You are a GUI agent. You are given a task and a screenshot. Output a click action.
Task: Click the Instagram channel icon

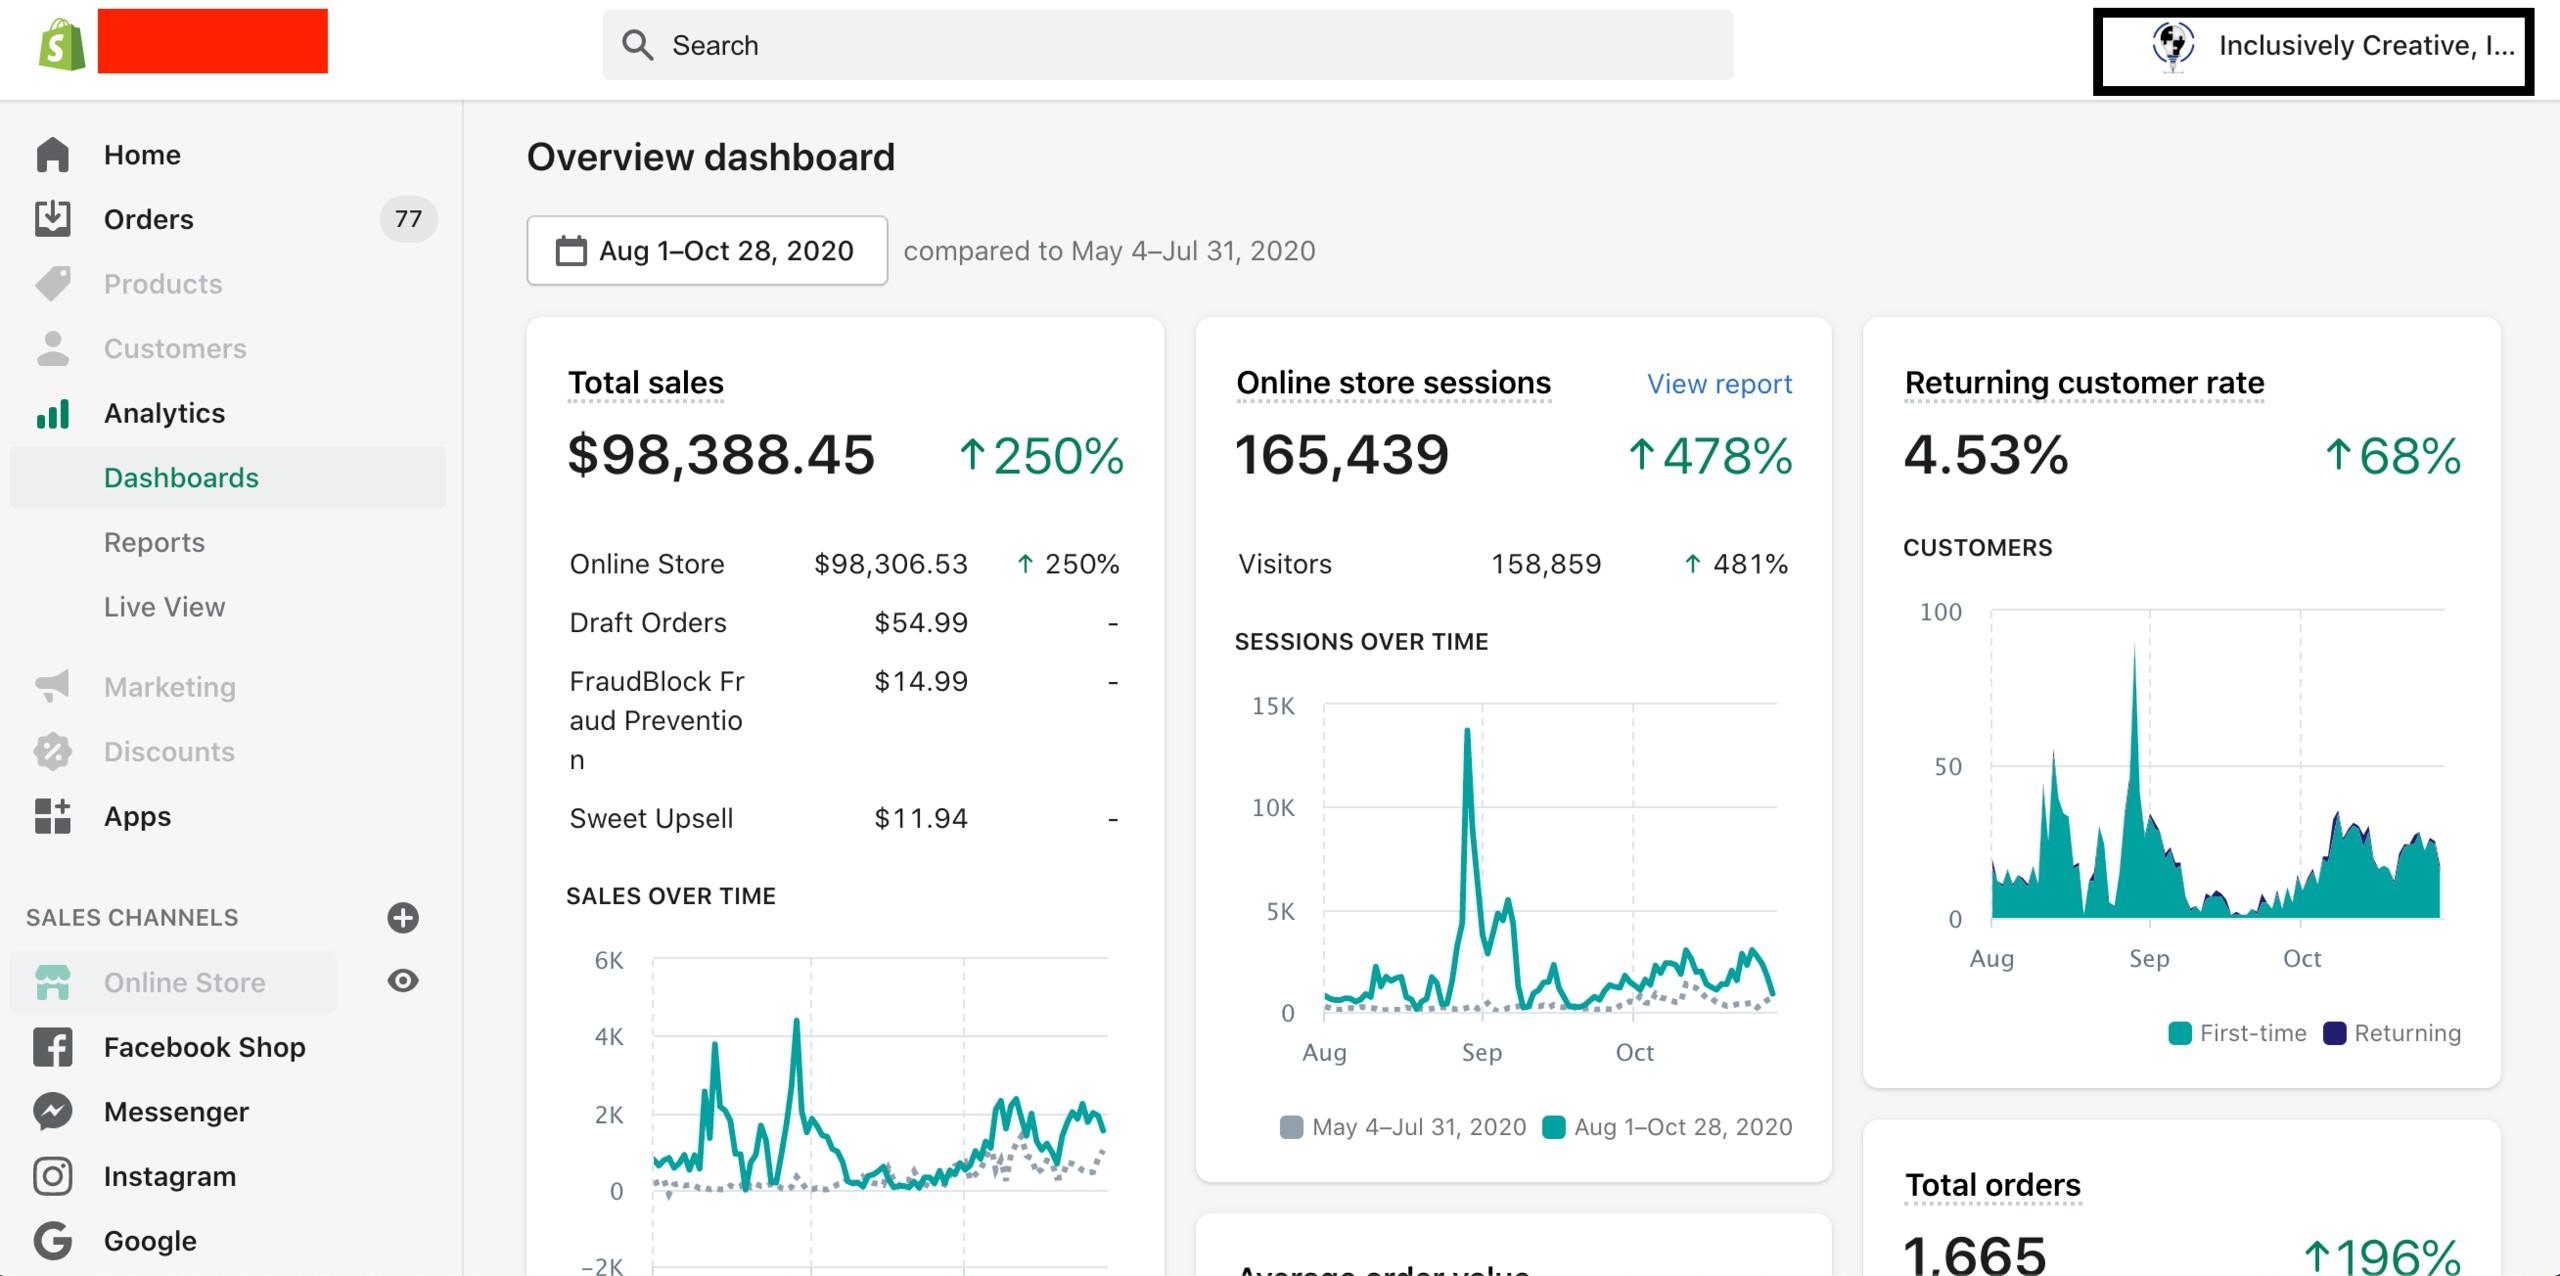[52, 1176]
